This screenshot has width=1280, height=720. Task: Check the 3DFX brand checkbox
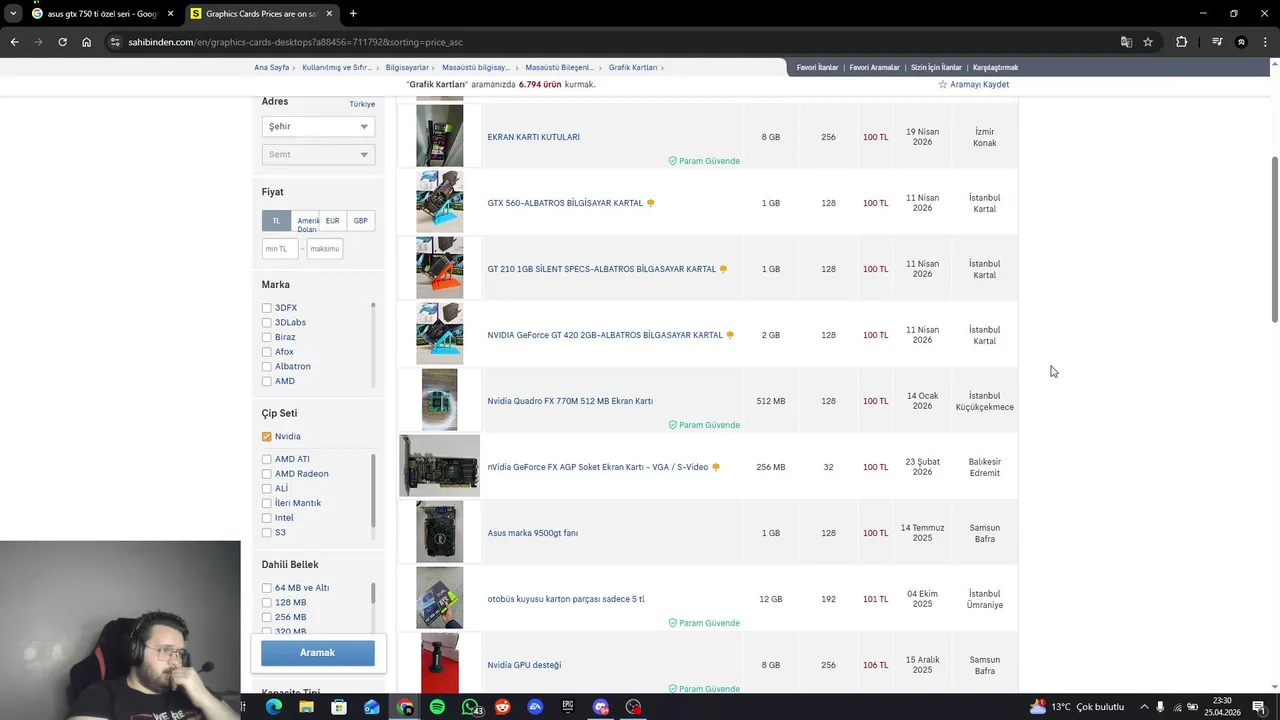267,308
